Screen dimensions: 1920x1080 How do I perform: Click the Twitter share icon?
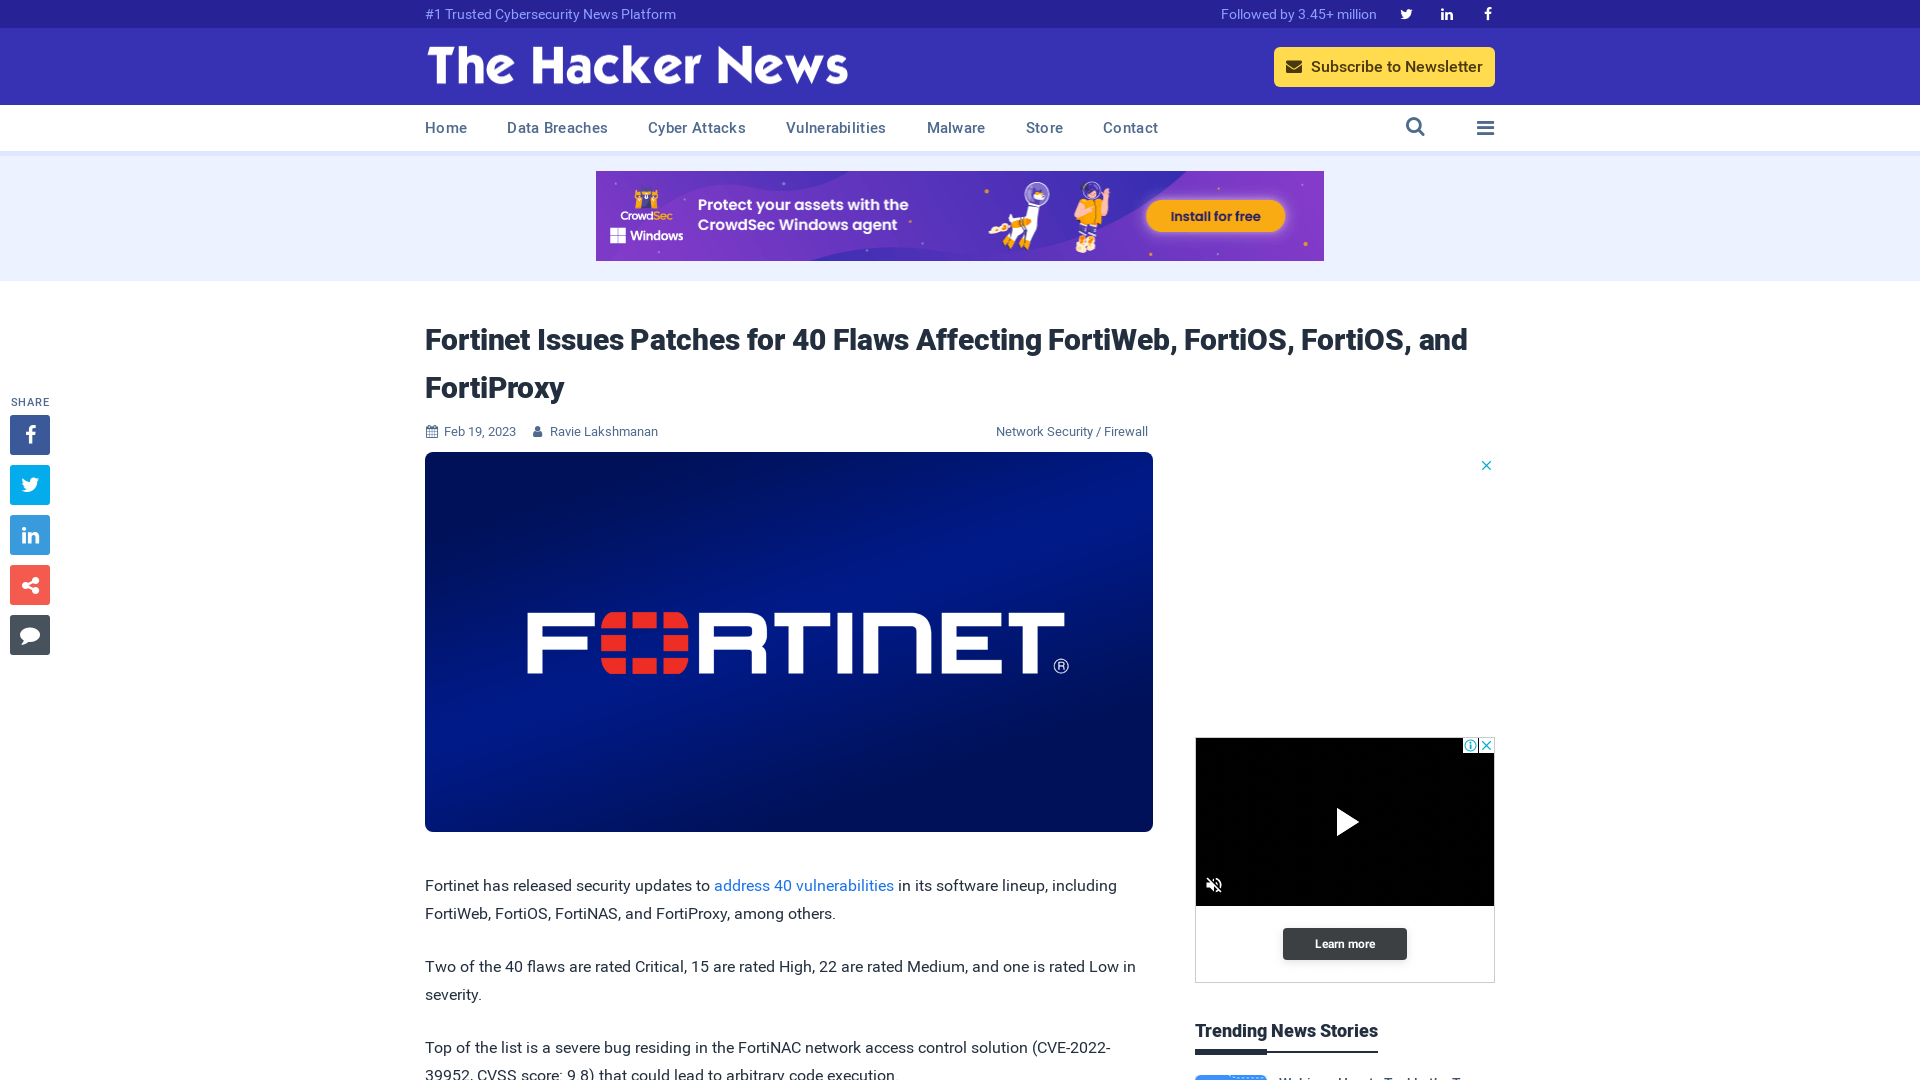point(29,484)
